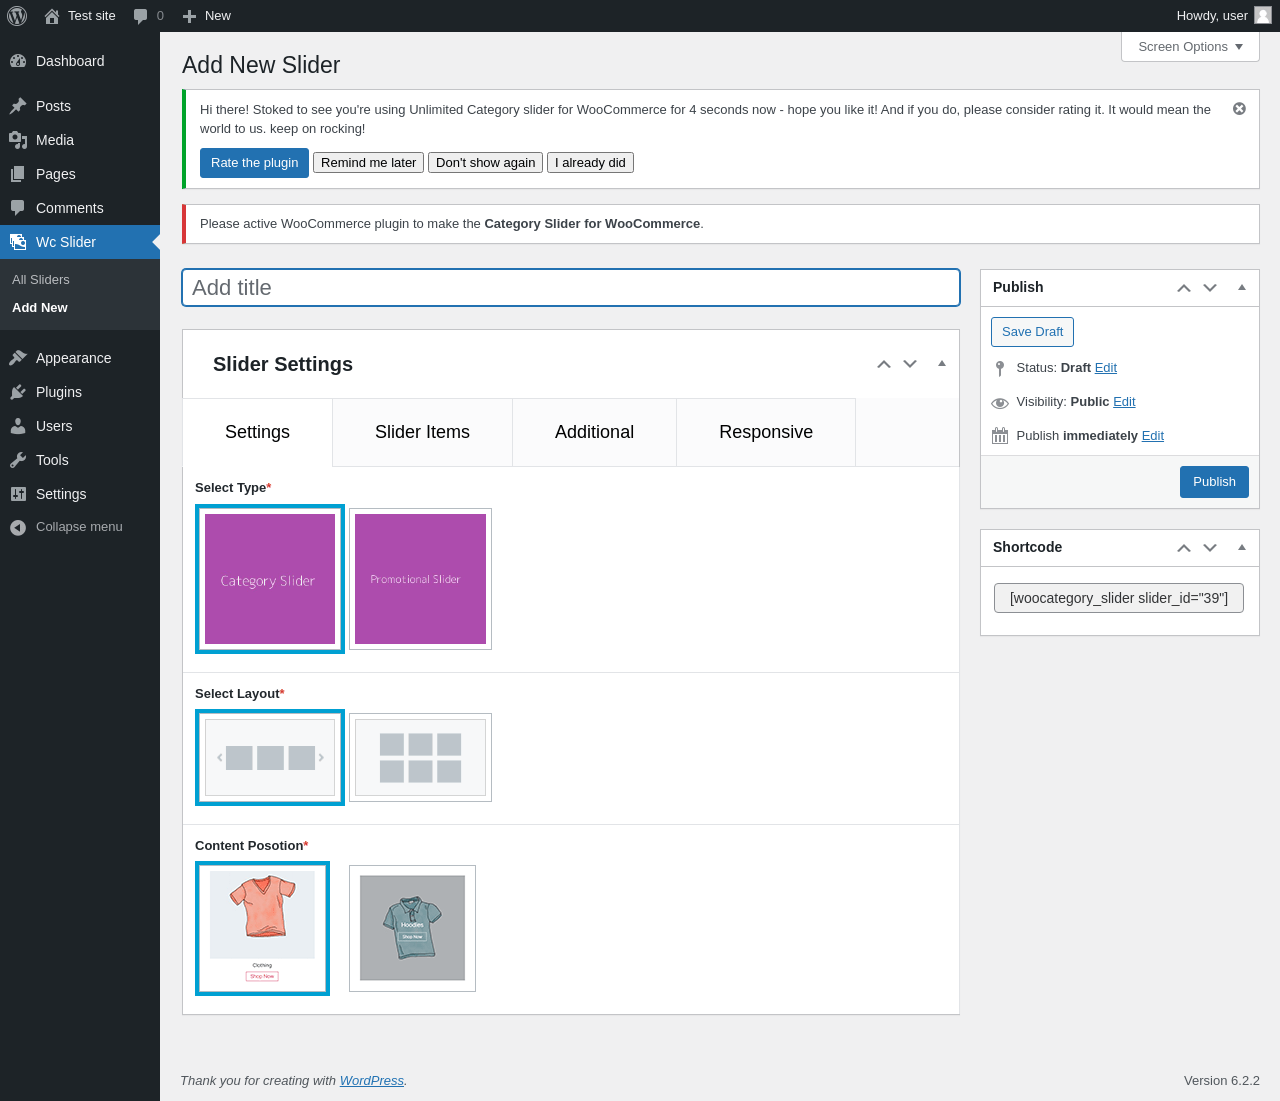
Task: Edit the draft status
Action: 1106,368
